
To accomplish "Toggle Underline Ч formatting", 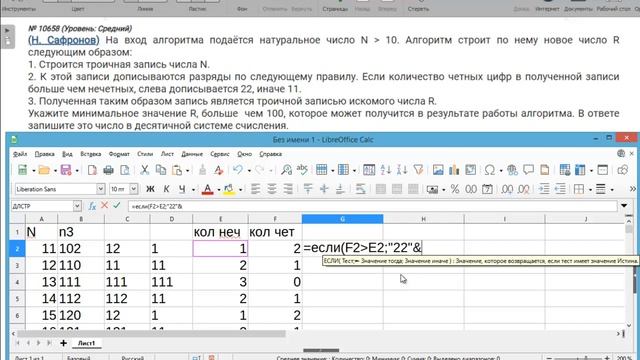I will [x=182, y=189].
